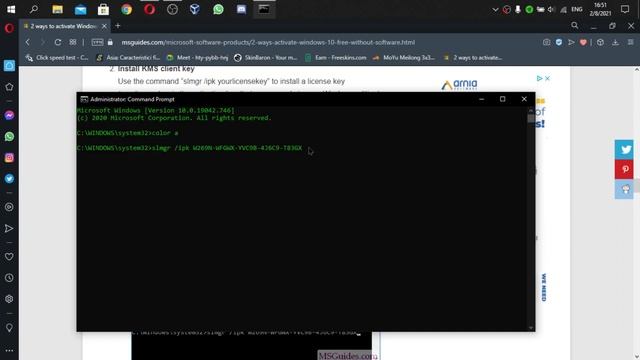Screen dimensions: 640x360
Task: Open sidebar heart bookmarks icon
Action: (9, 257)
